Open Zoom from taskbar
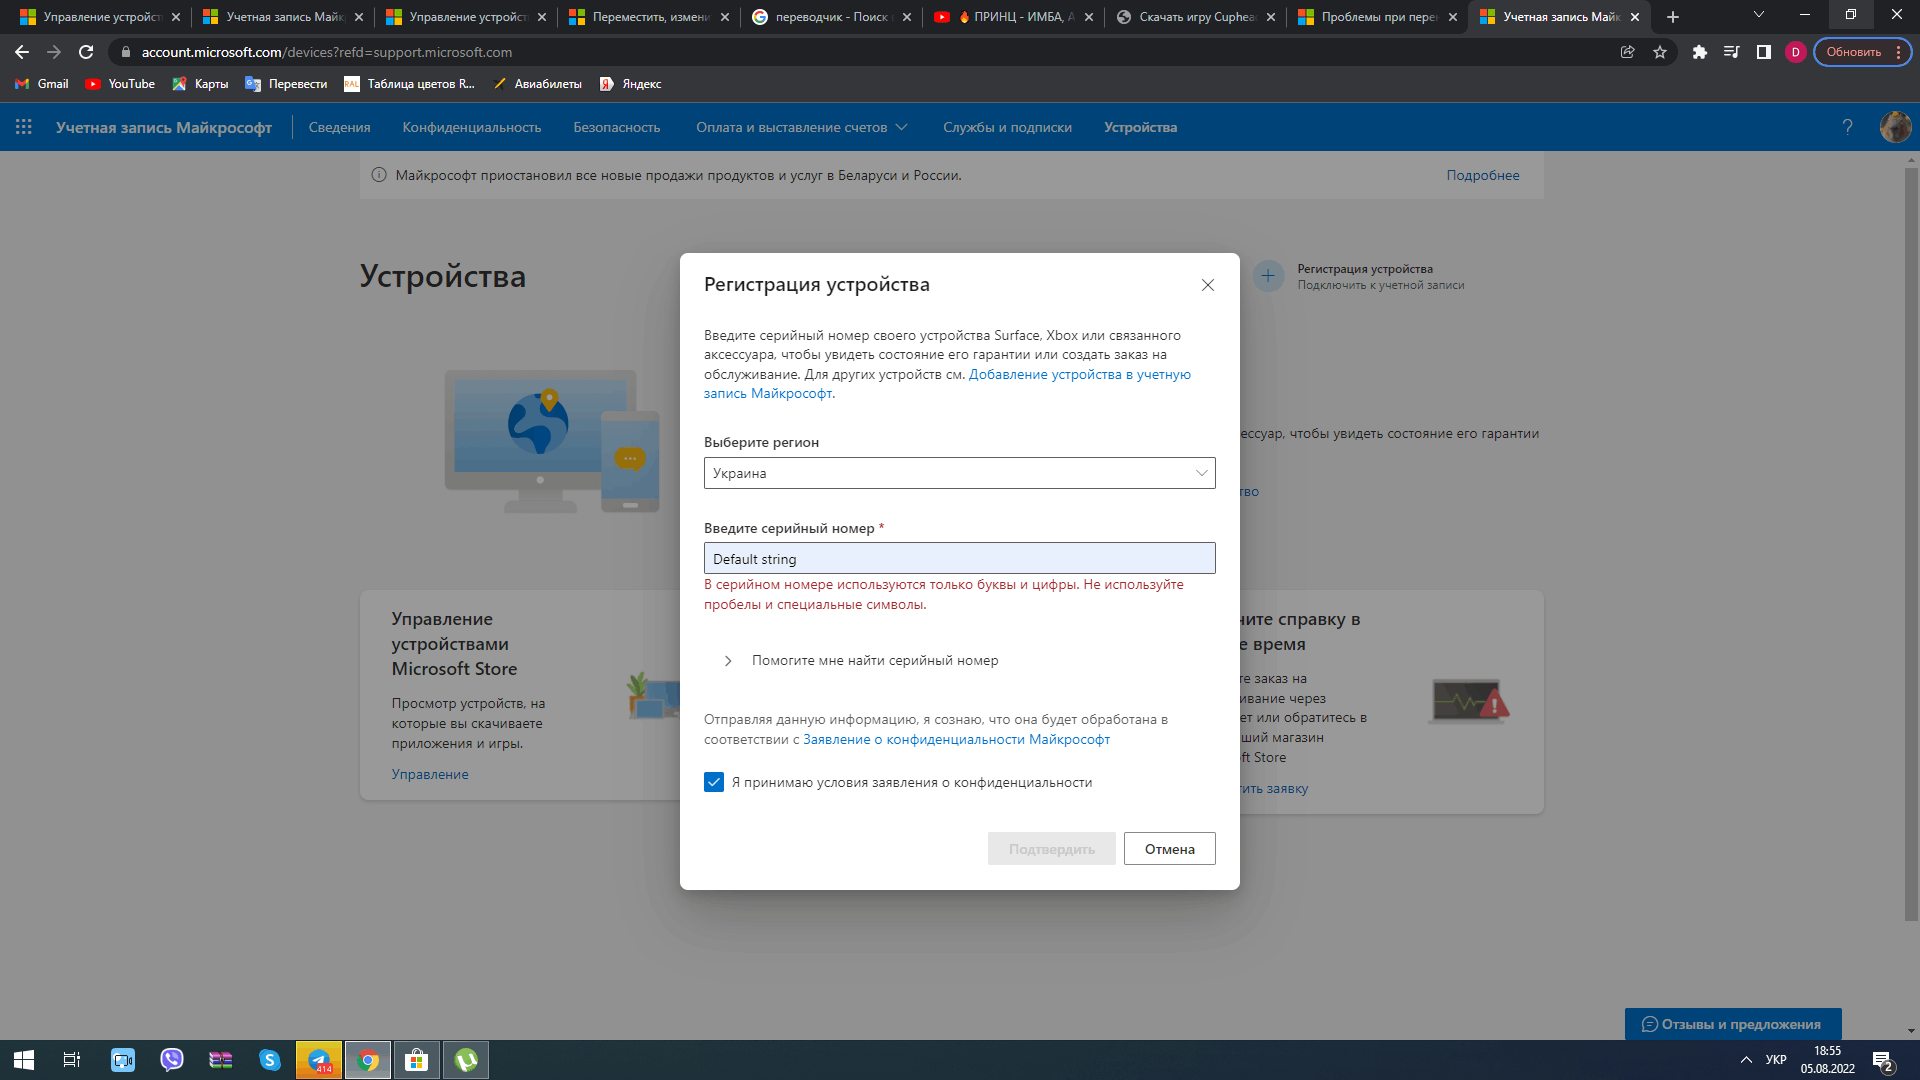 tap(123, 1060)
